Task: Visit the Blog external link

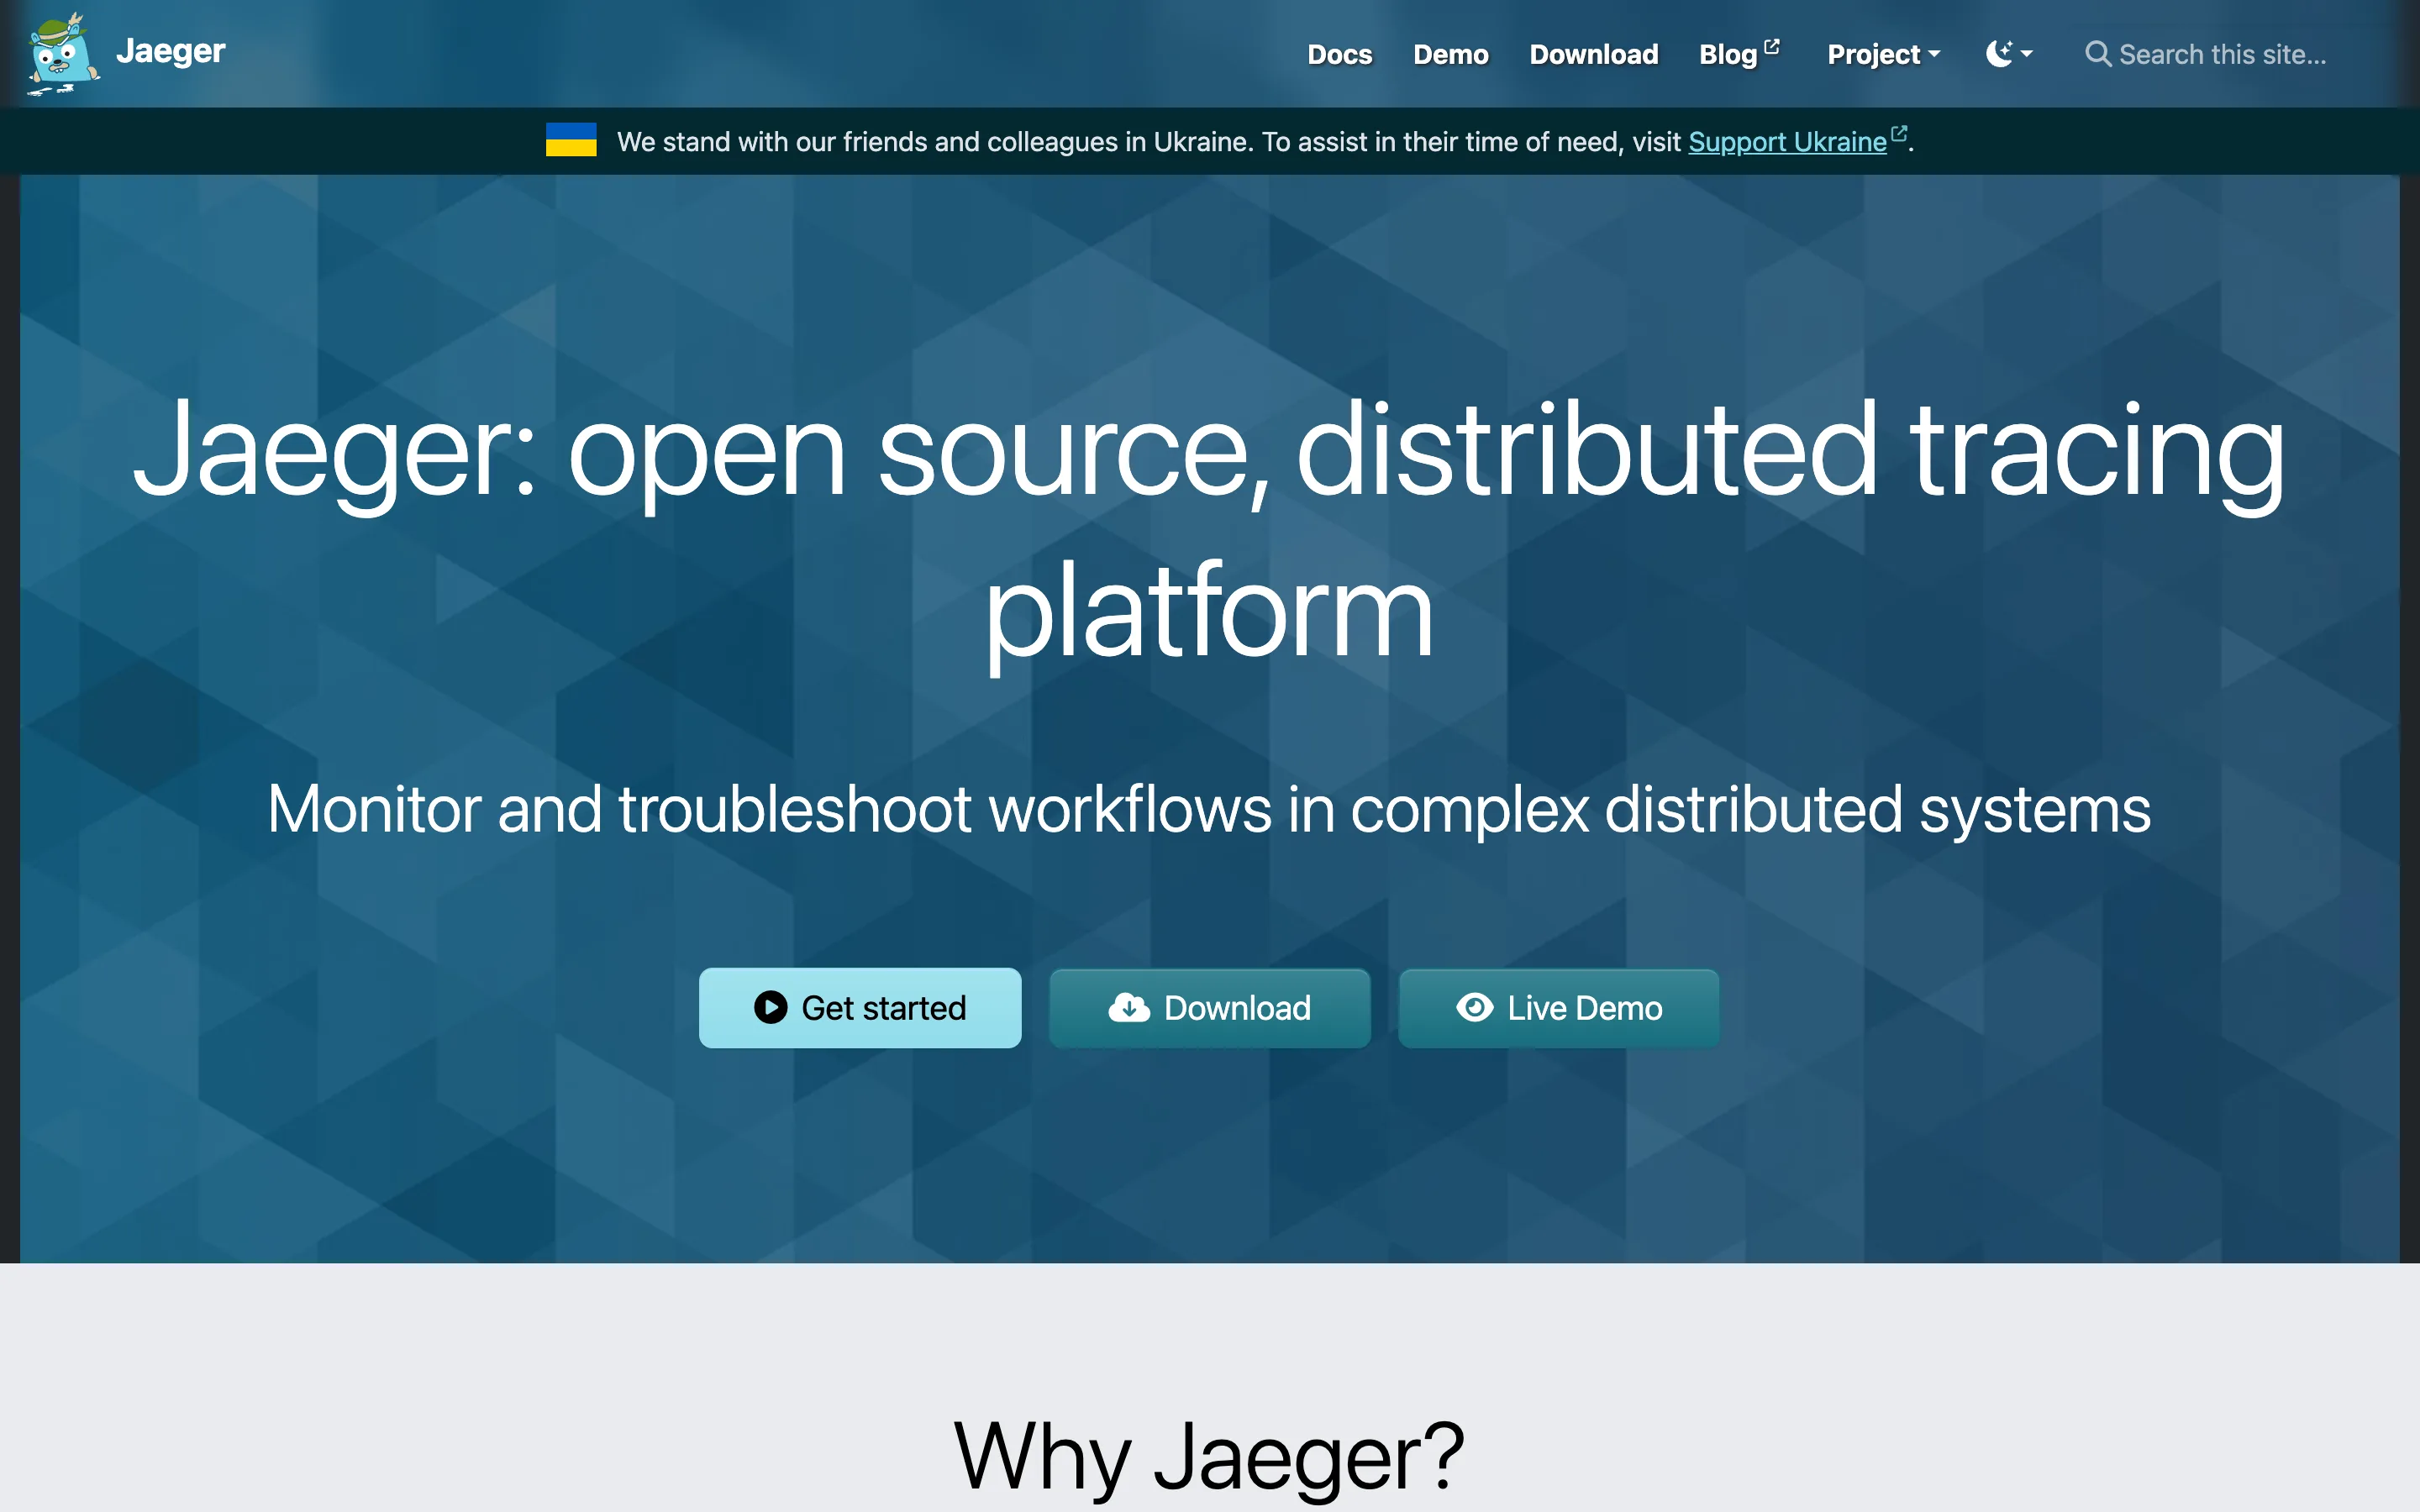Action: (1738, 54)
